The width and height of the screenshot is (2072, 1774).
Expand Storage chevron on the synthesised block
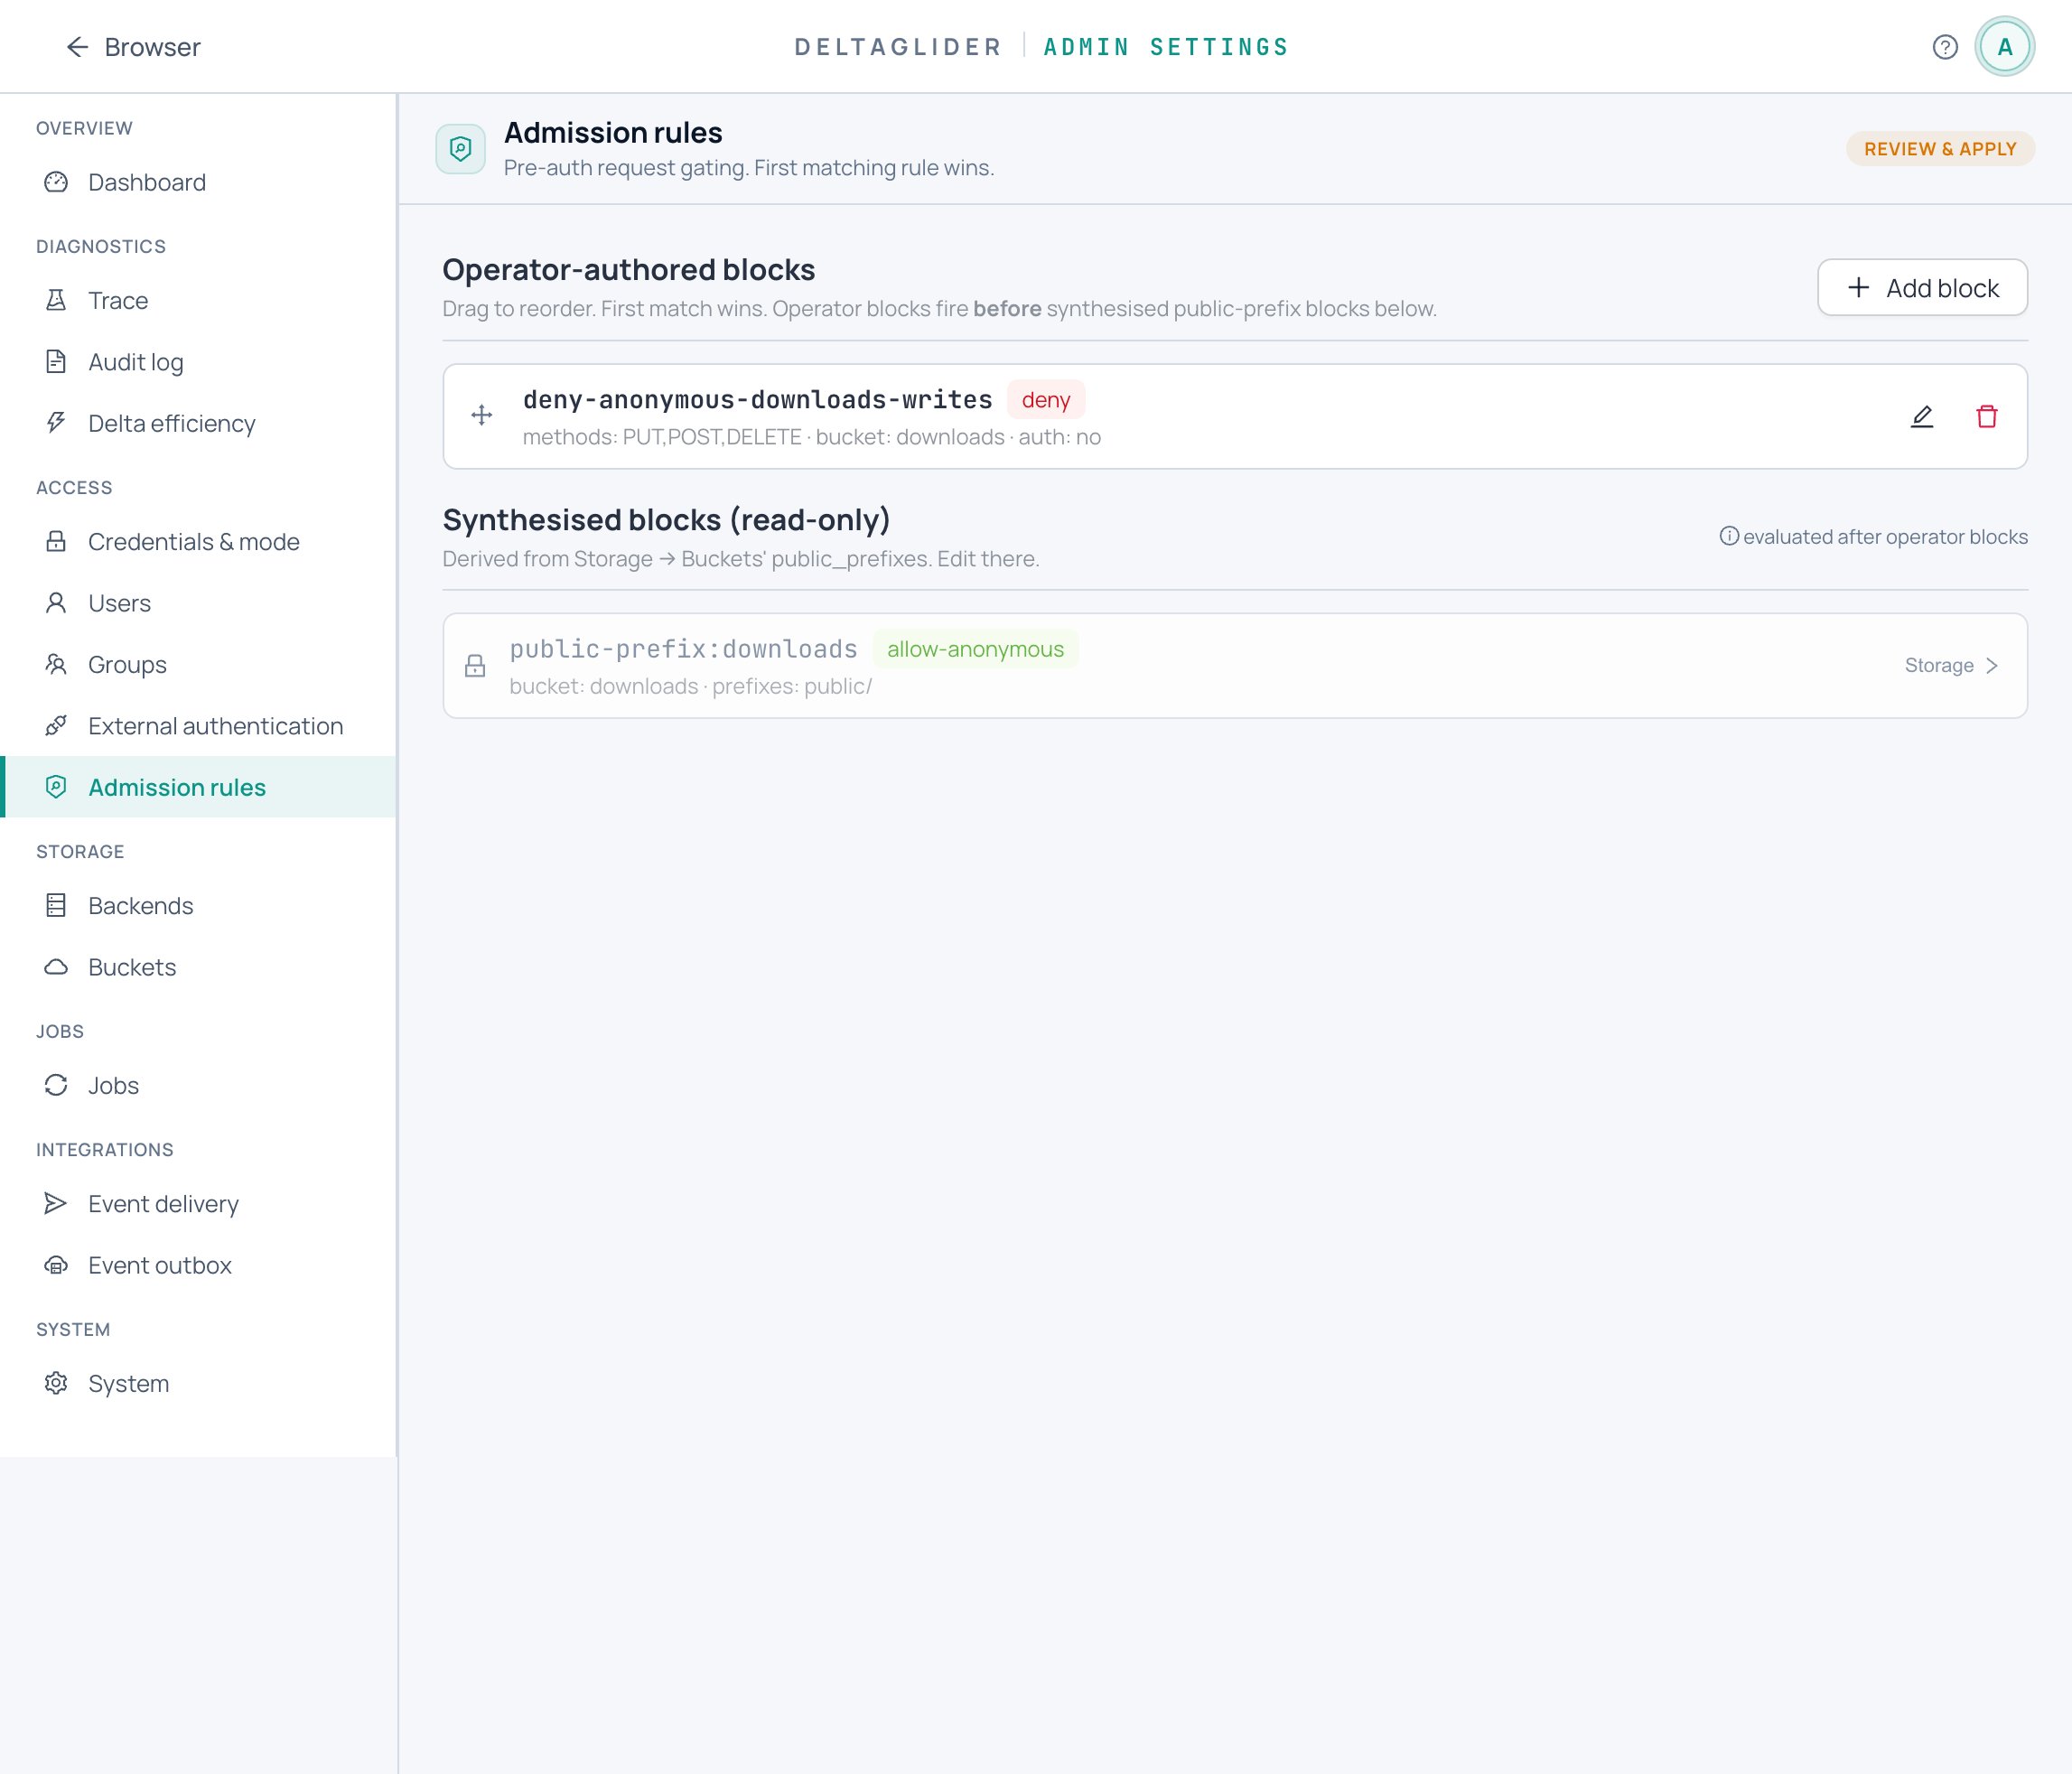coord(1991,666)
